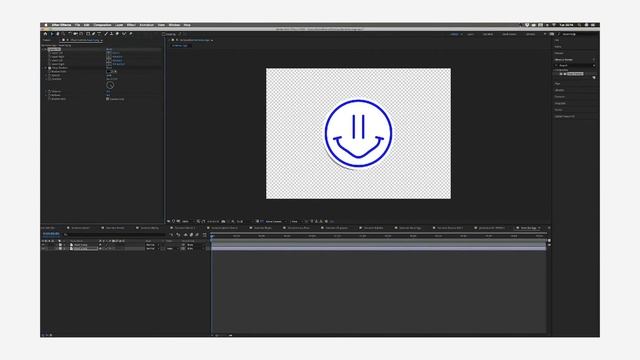Open the Apple menu
Screen dimensions: 640x360
point(46,25)
